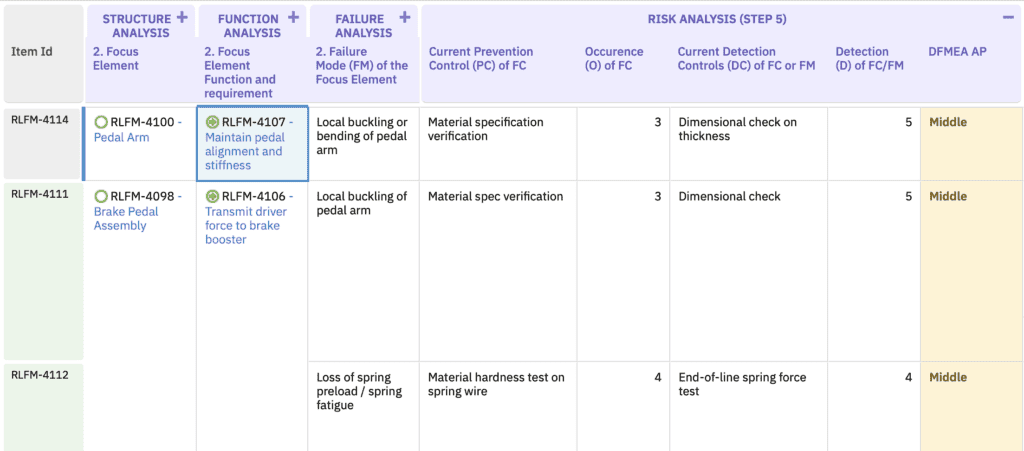The width and height of the screenshot is (1024, 451).
Task: Click the circle icon next to RLFM-4098
Action: click(x=101, y=196)
